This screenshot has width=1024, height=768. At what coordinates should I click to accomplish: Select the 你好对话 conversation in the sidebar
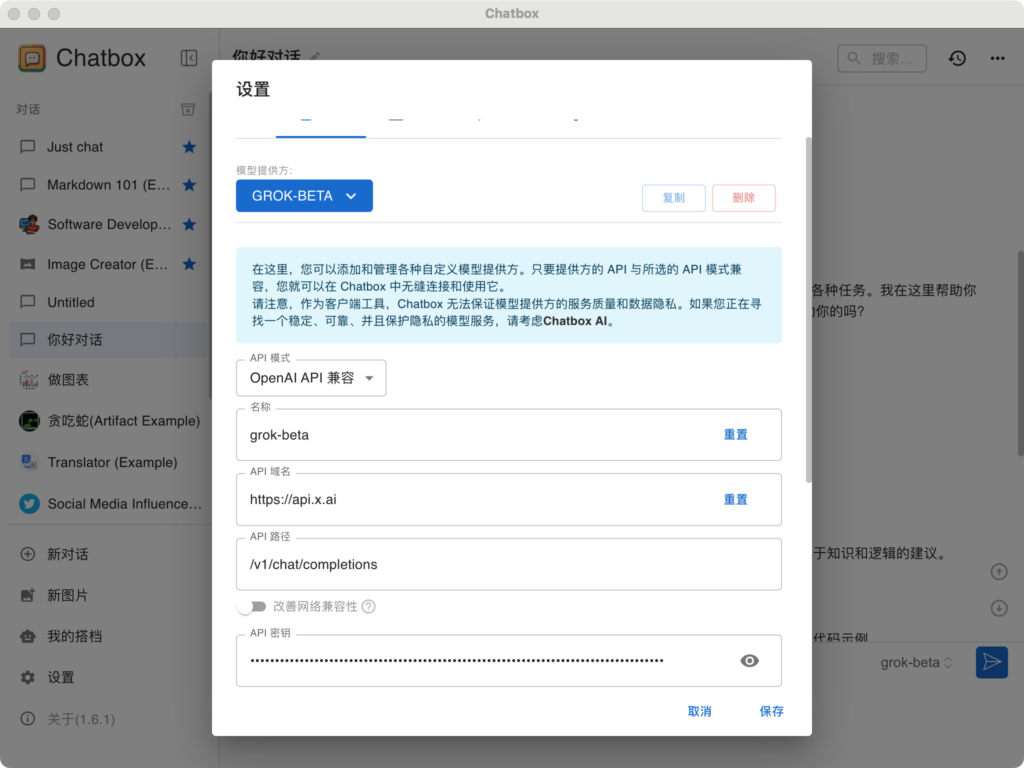point(108,340)
